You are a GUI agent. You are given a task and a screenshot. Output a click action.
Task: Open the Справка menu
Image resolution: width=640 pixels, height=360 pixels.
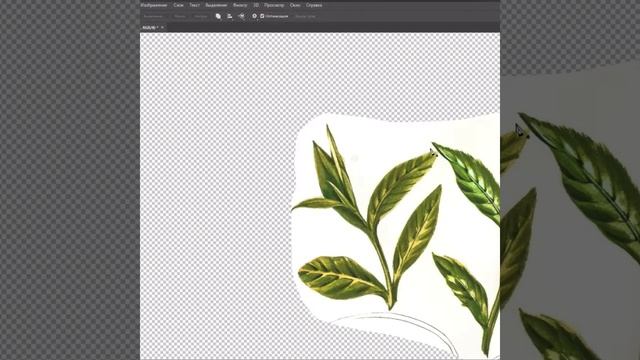click(314, 5)
